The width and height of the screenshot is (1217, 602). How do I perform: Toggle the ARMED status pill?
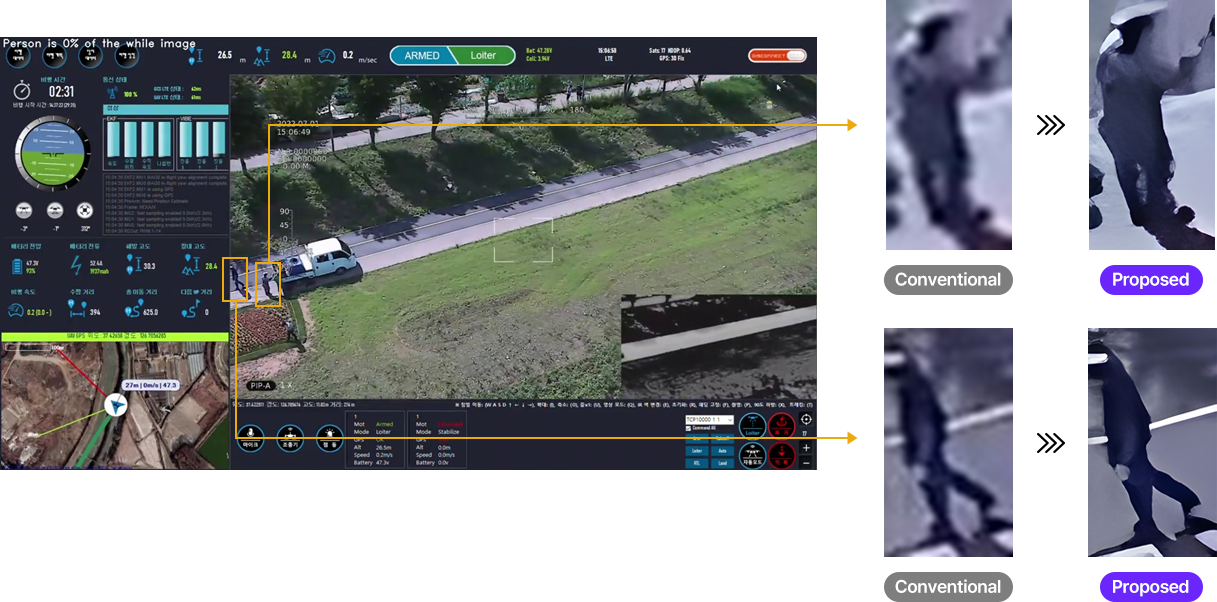pos(421,56)
